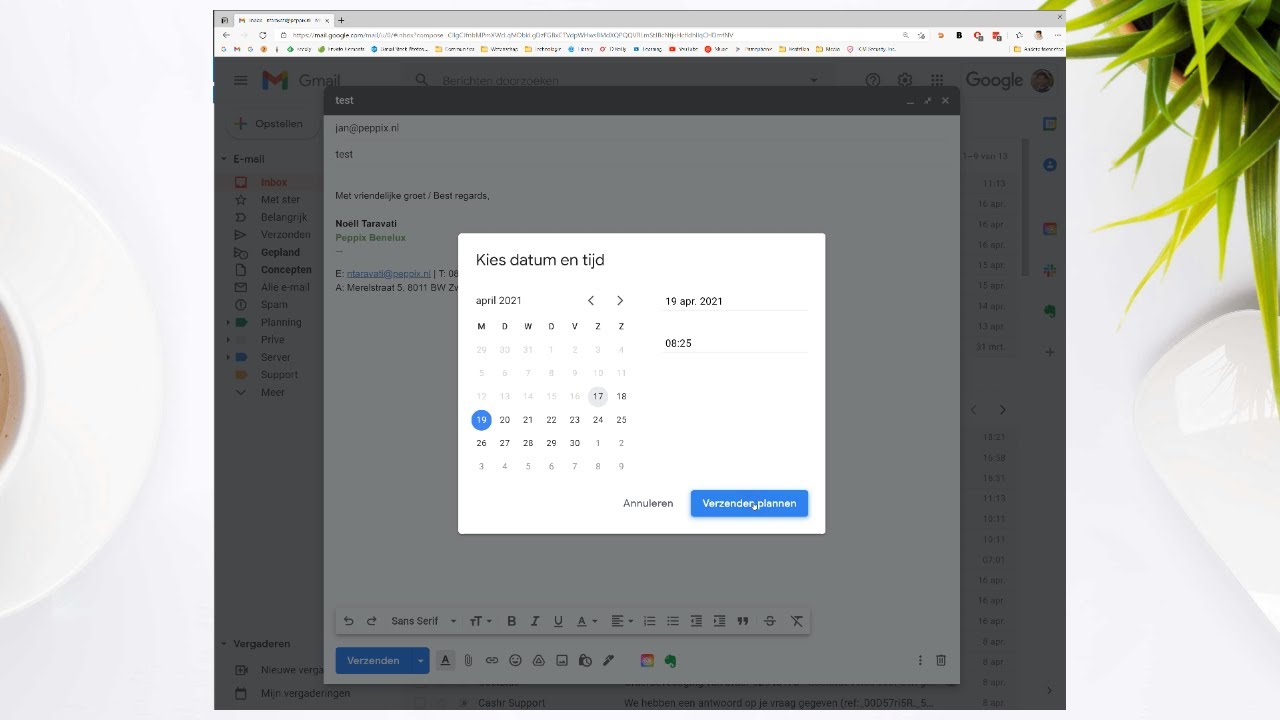Insert a link with chain icon

point(492,660)
